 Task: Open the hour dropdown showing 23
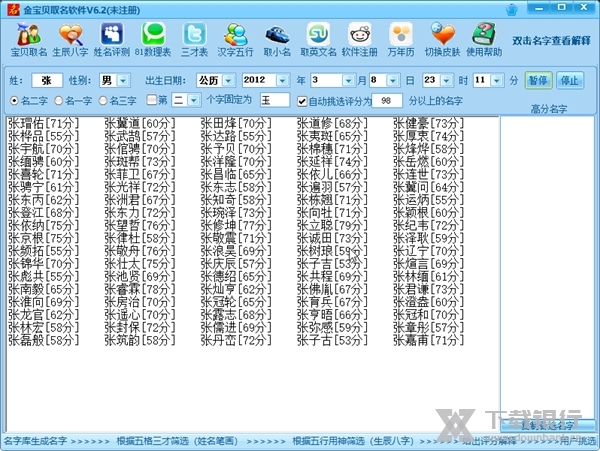(446, 80)
